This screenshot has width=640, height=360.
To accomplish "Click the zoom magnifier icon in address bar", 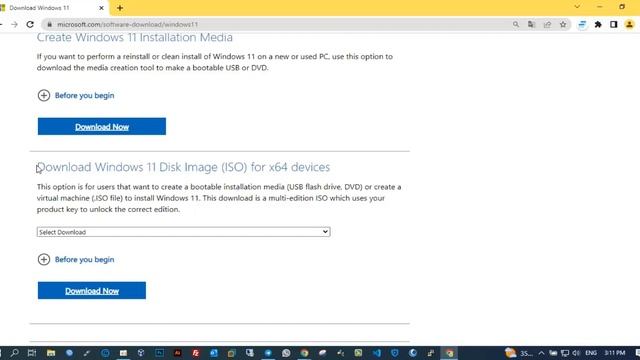I will pyautogui.click(x=516, y=24).
